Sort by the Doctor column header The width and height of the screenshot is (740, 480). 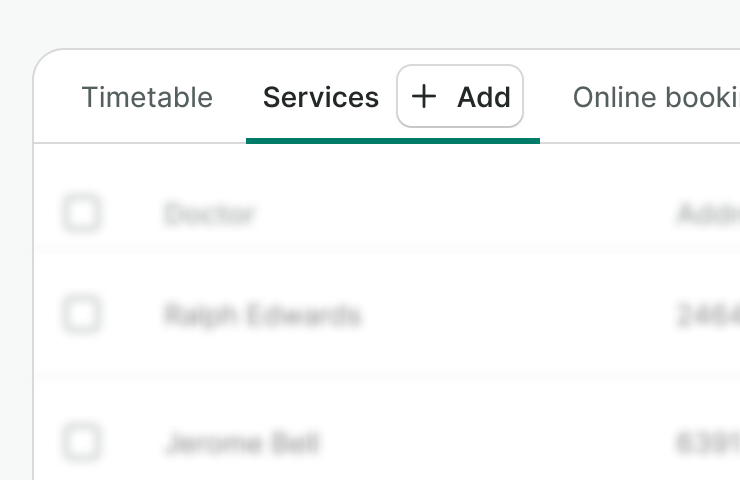[x=210, y=213]
